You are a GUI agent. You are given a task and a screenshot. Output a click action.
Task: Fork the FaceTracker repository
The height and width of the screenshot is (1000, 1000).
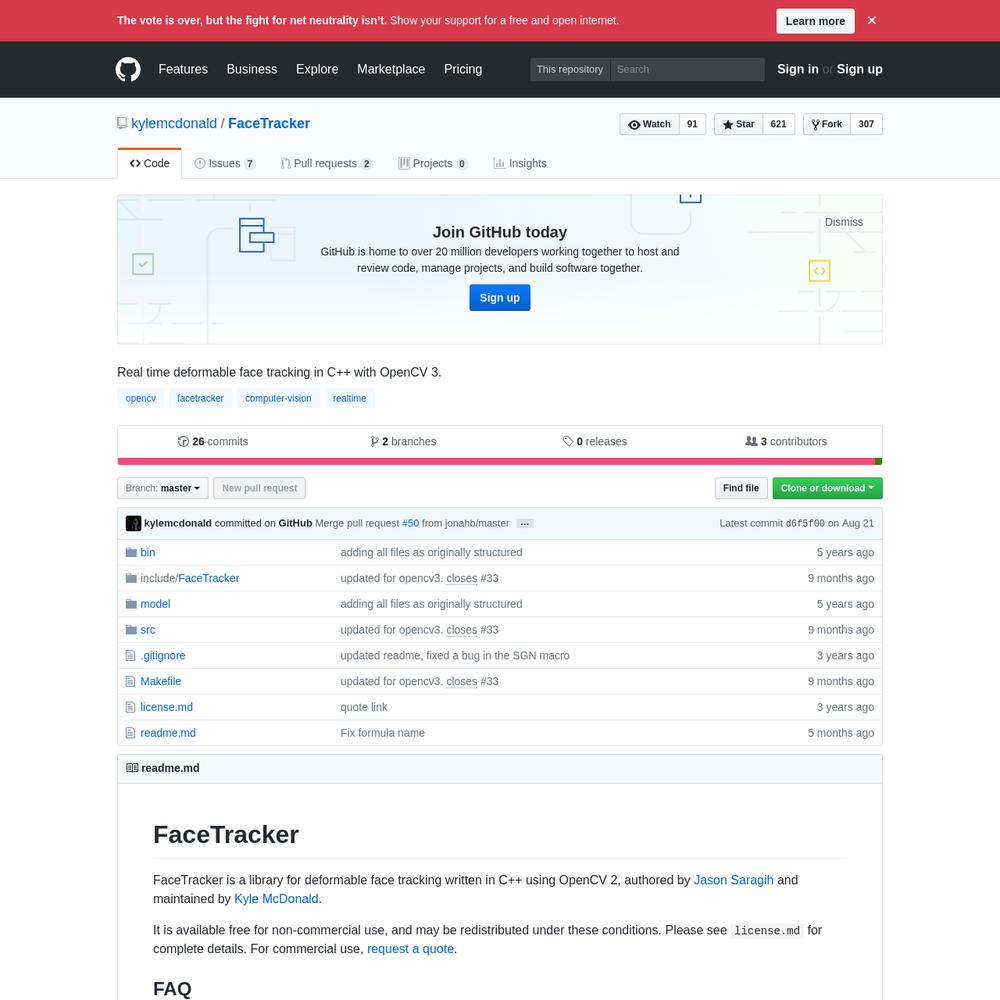click(827, 124)
